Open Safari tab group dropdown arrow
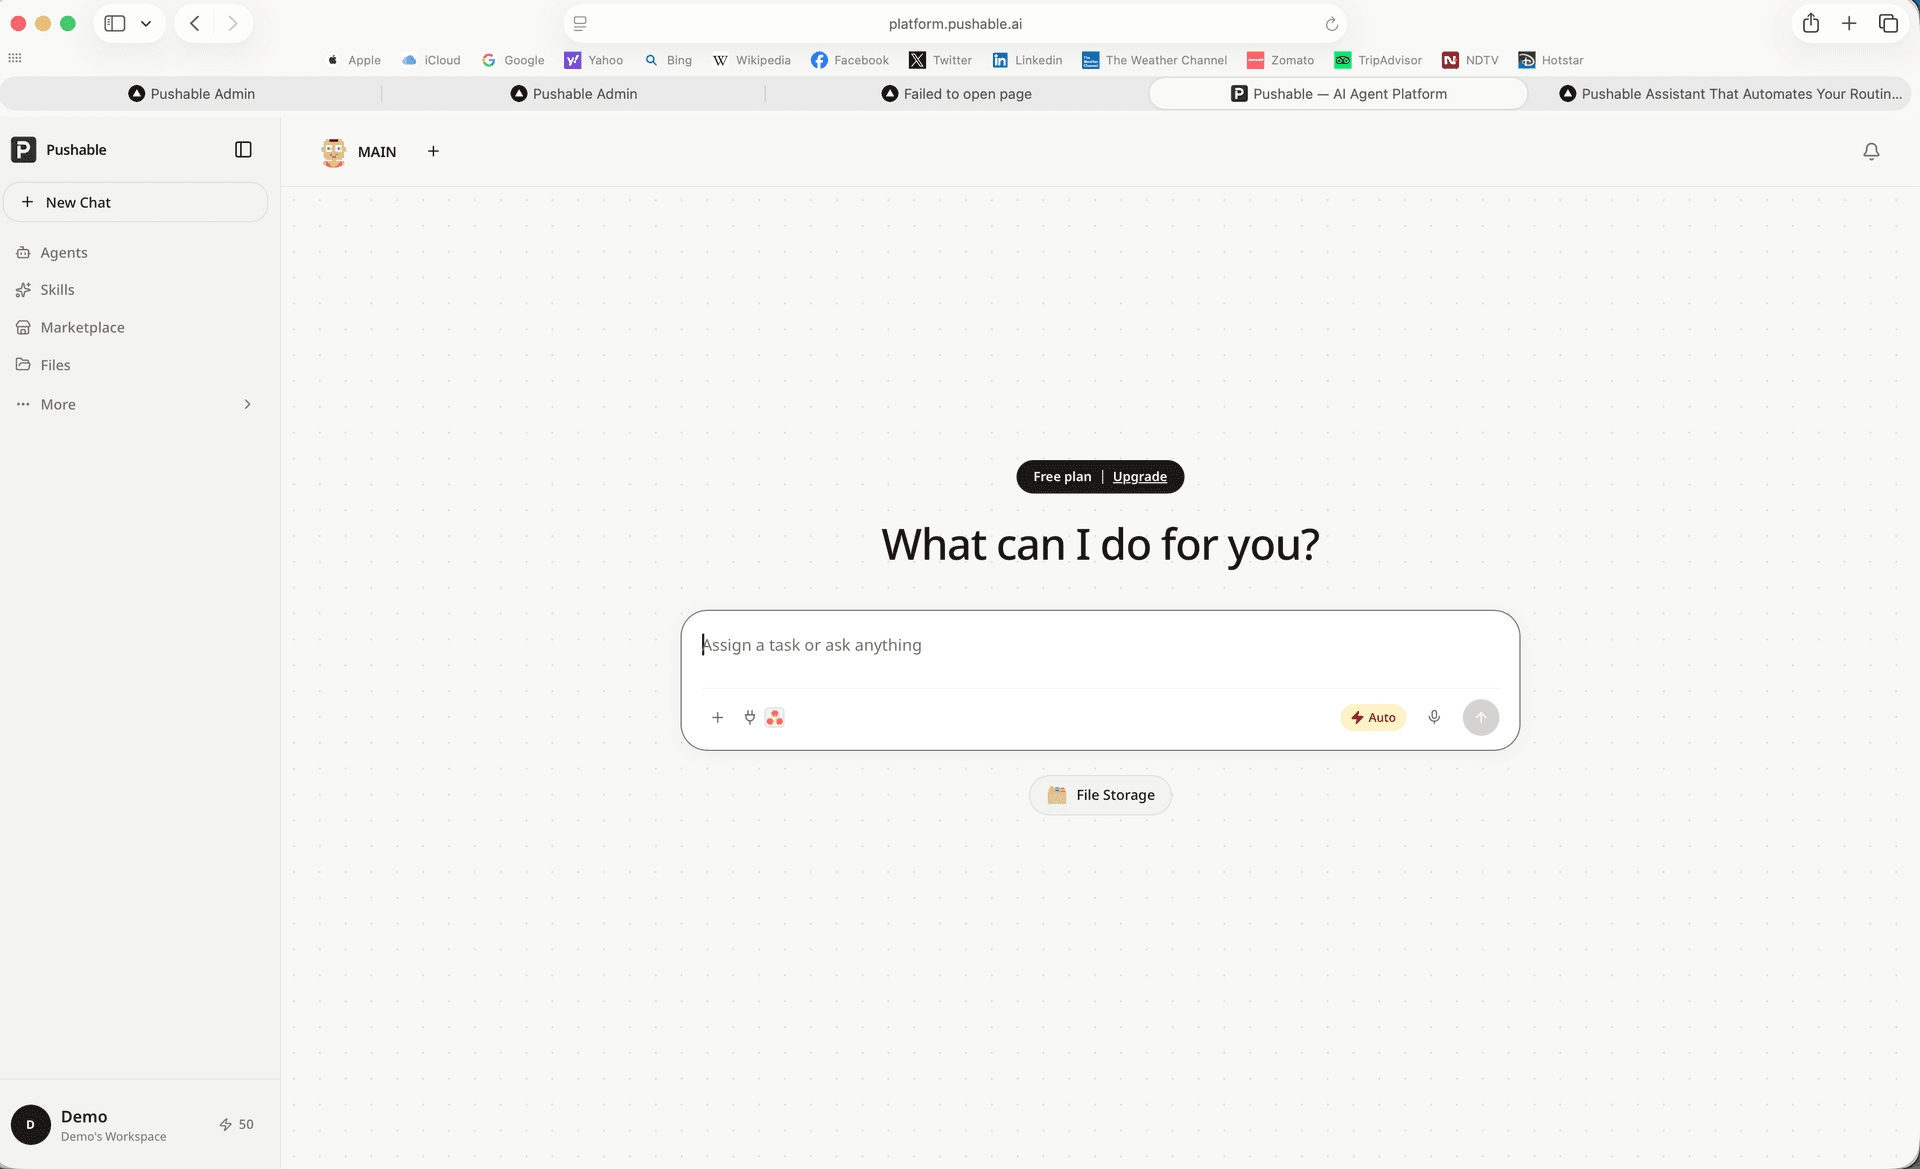Image resolution: width=1920 pixels, height=1169 pixels. (146, 23)
